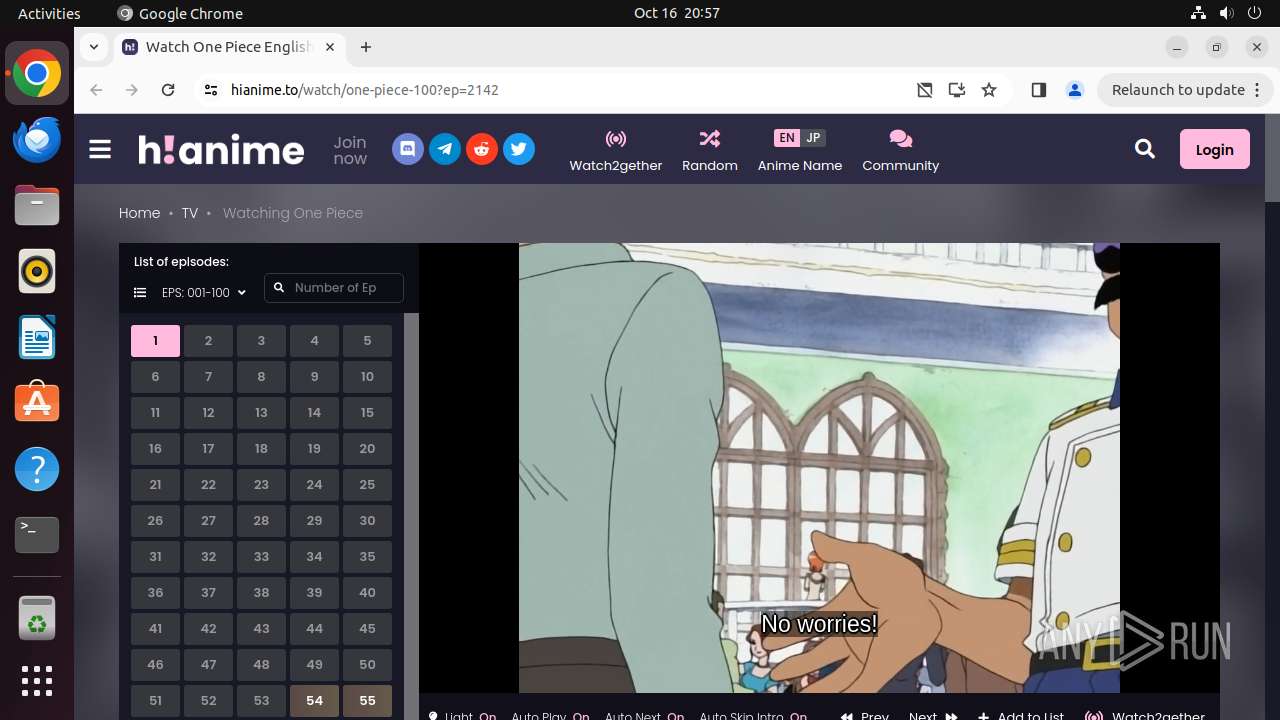
Task: Select episode 32
Action: [208, 557]
